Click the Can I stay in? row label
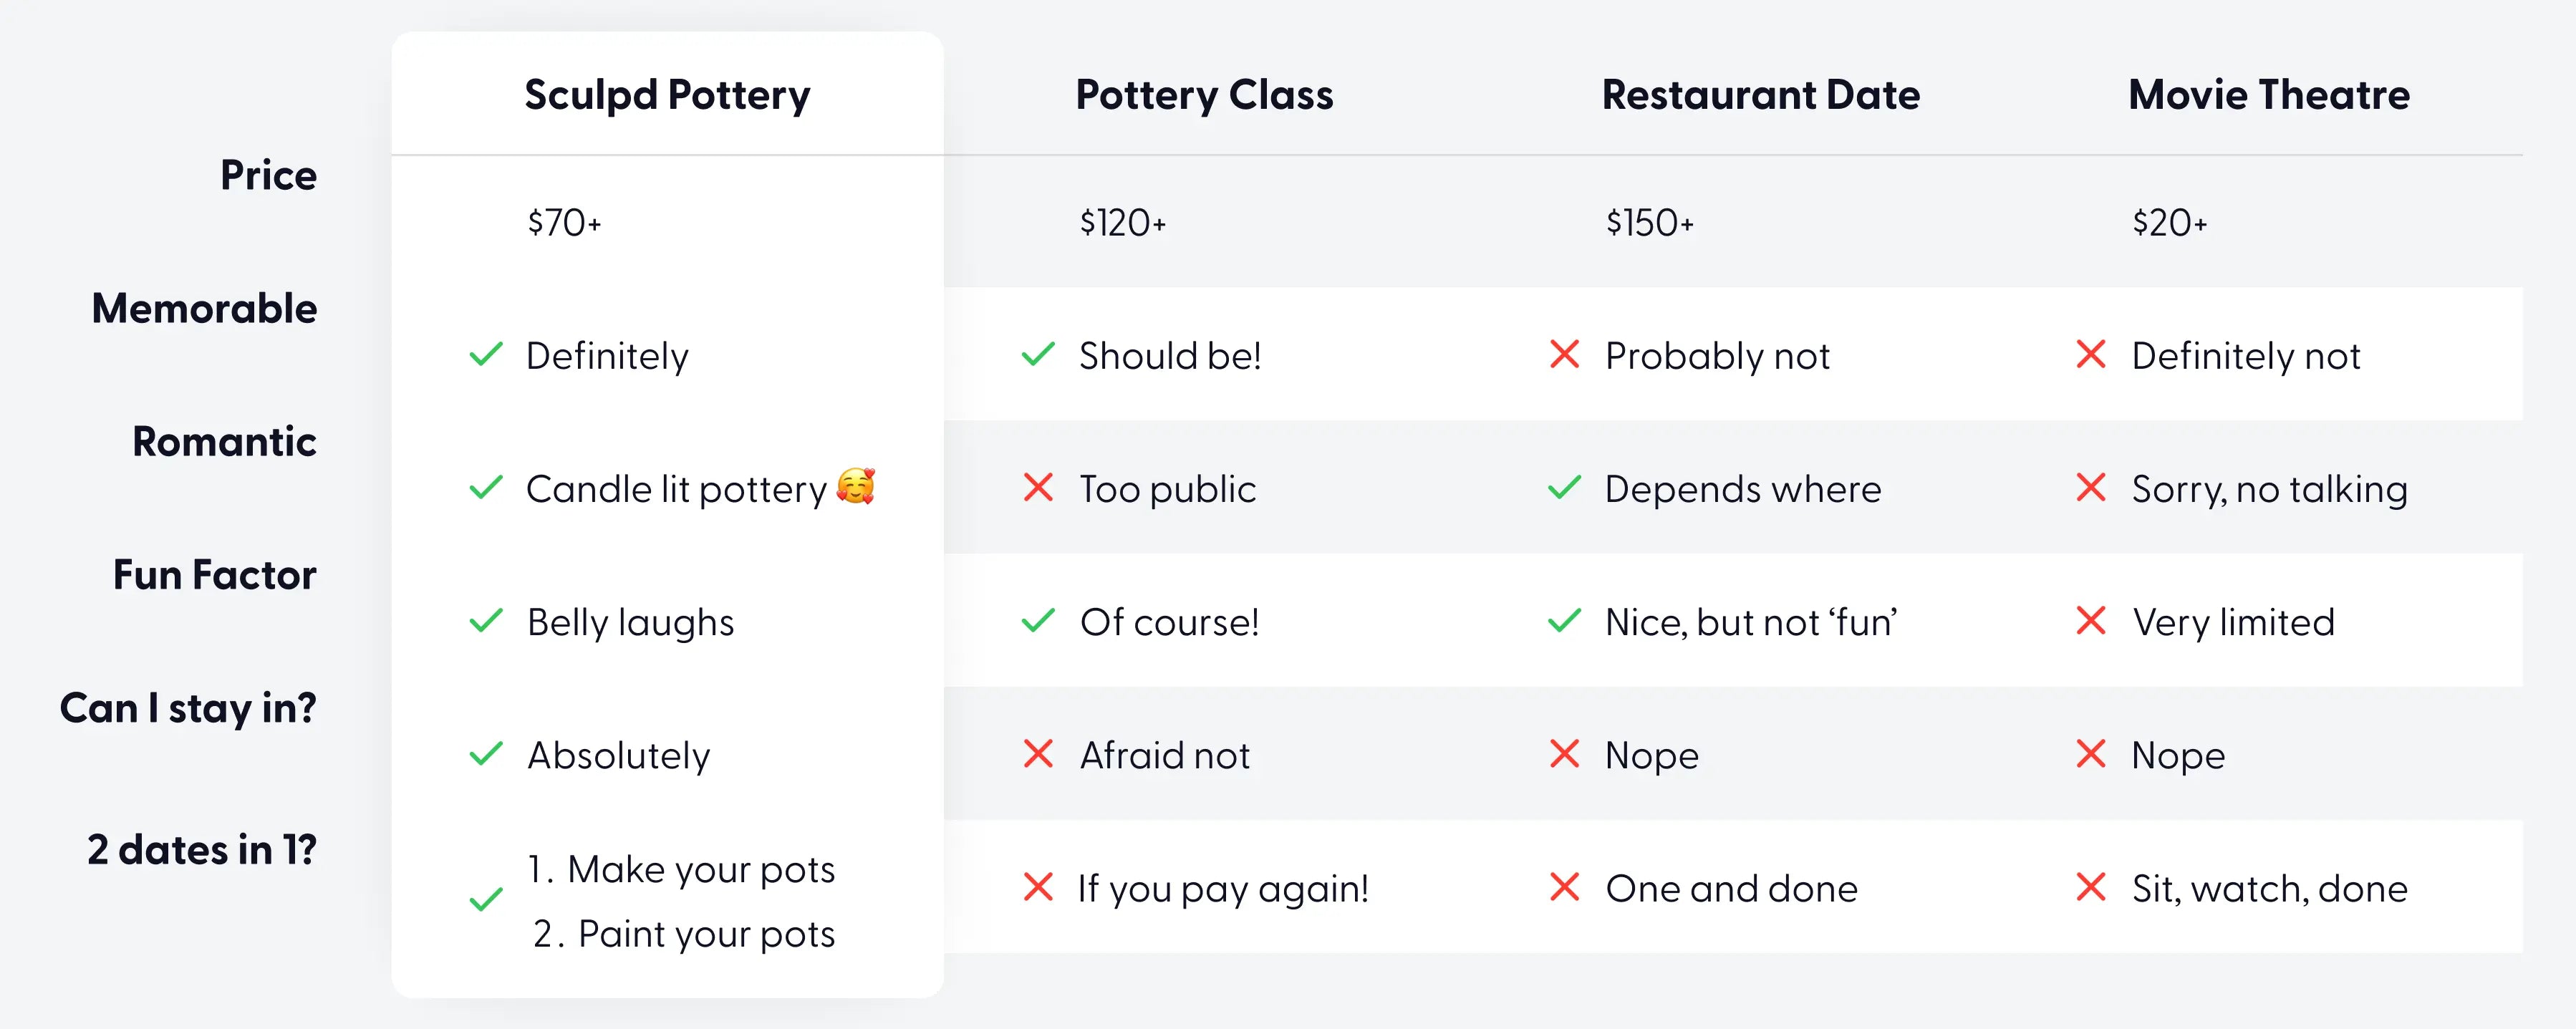Screen dimensions: 2576x1029 pyautogui.click(x=188, y=708)
